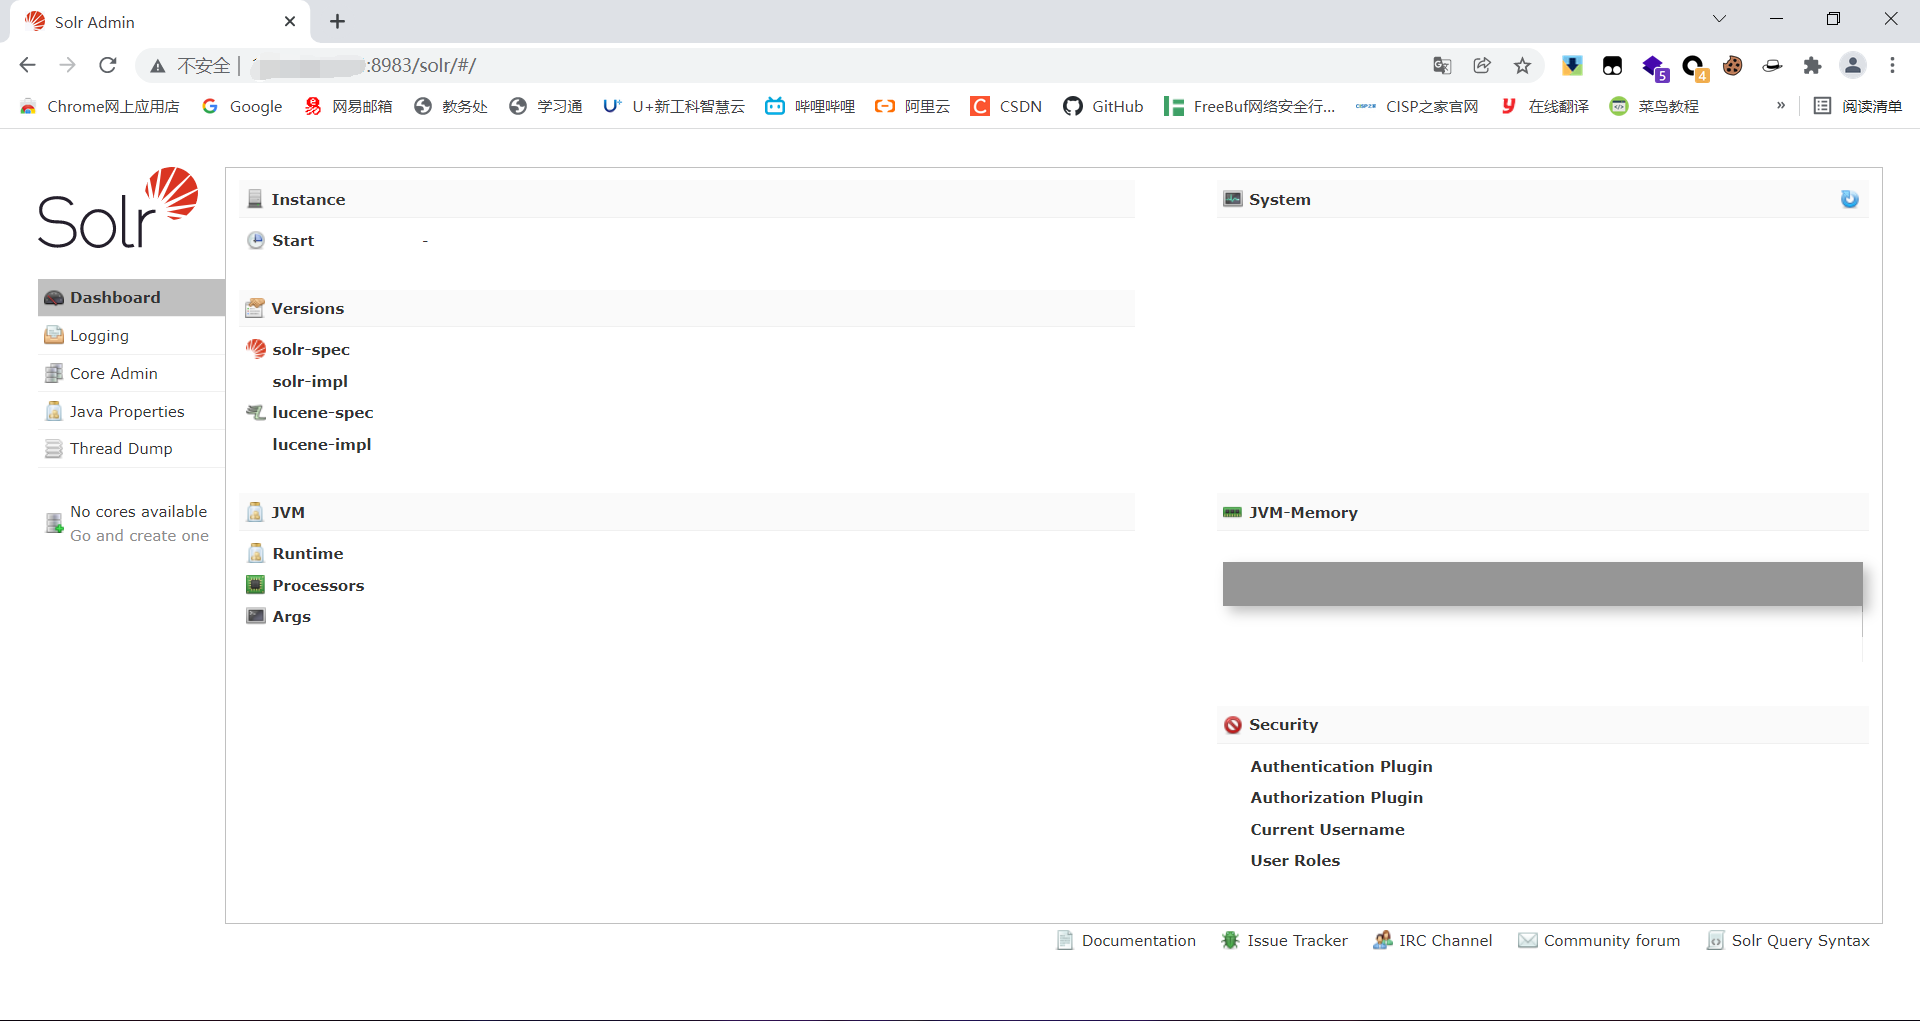Open the U+新工科智慧云 bookmark

tap(674, 106)
